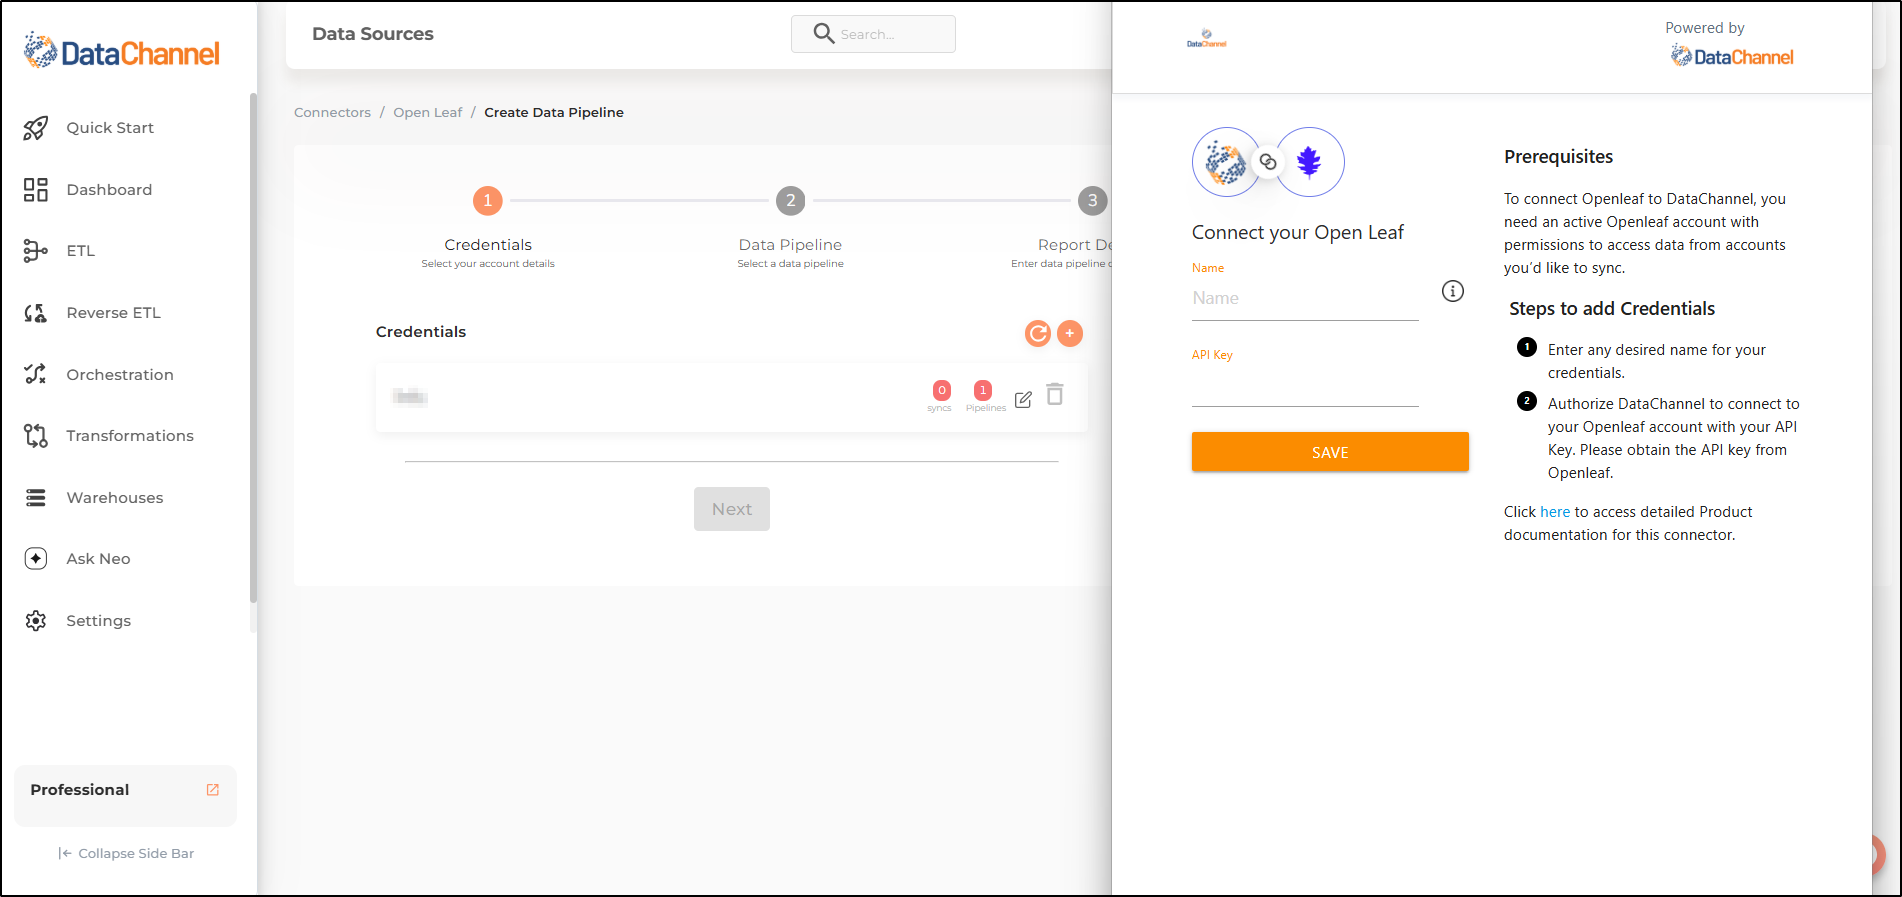Go to Reverse ETL section
The width and height of the screenshot is (1902, 897).
(x=113, y=313)
